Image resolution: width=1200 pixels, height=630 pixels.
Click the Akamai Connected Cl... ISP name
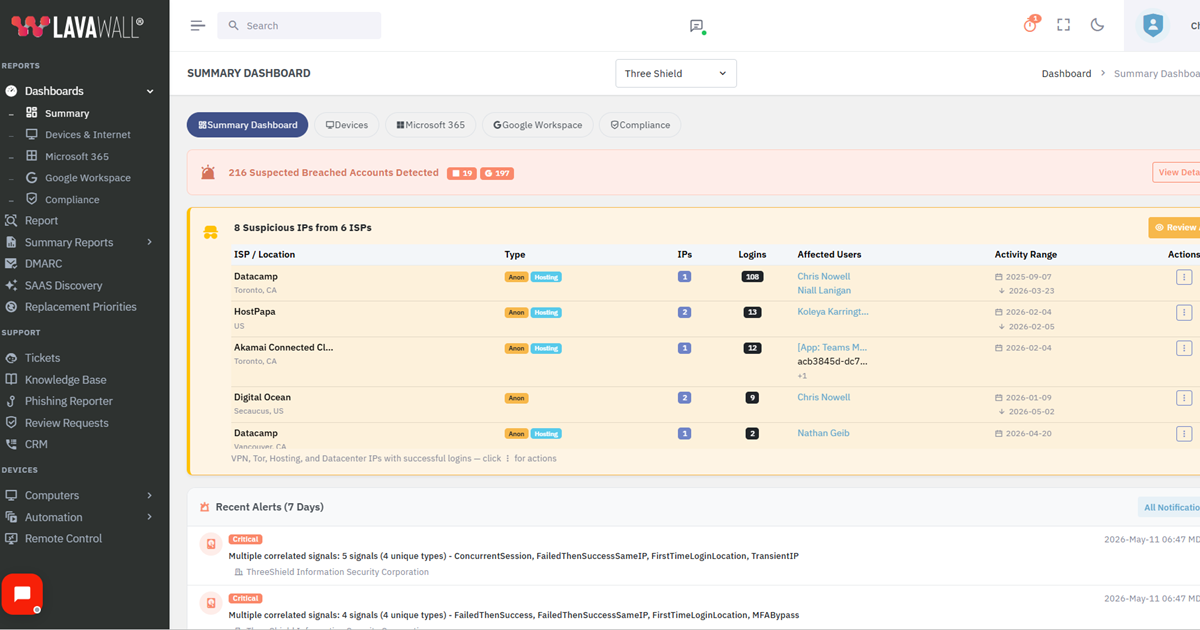[x=284, y=348]
